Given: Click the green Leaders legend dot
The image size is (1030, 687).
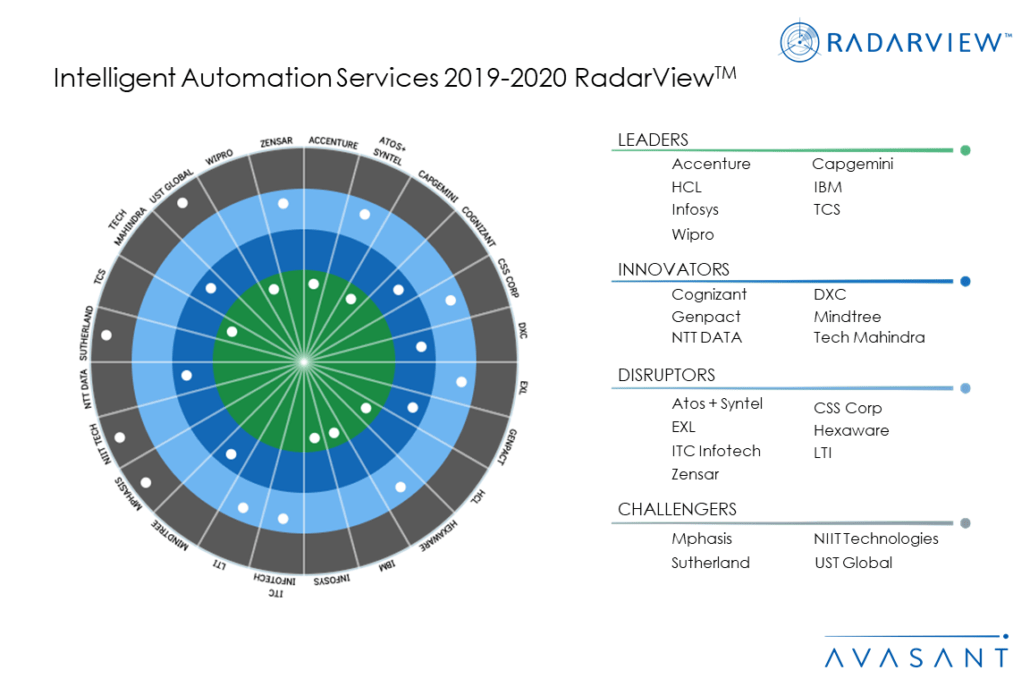Looking at the screenshot, I should point(965,150).
